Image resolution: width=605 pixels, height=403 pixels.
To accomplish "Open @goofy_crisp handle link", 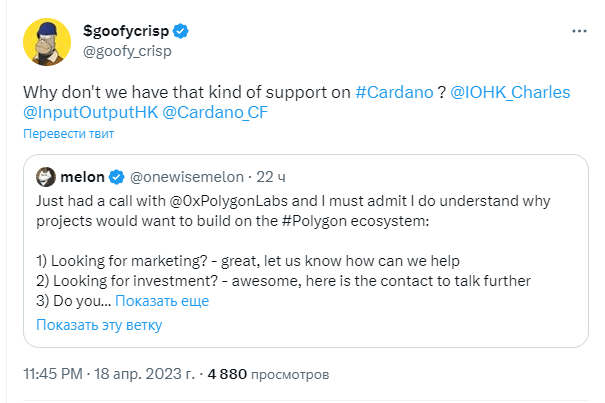I will point(127,51).
